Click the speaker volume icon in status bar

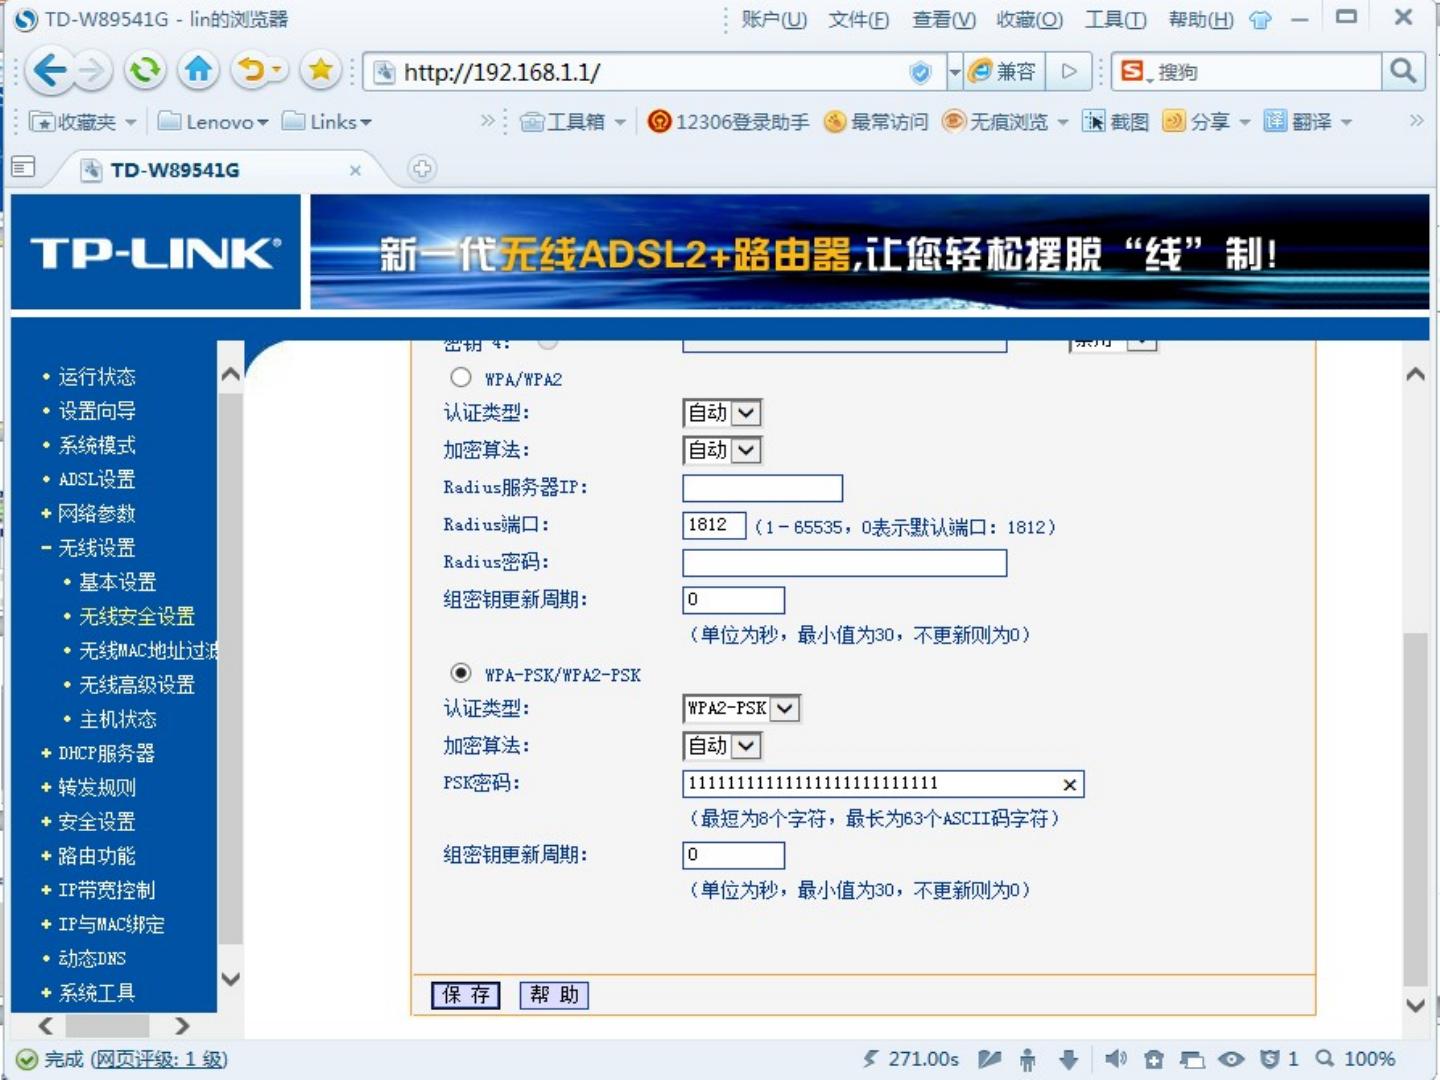[x=1115, y=1059]
